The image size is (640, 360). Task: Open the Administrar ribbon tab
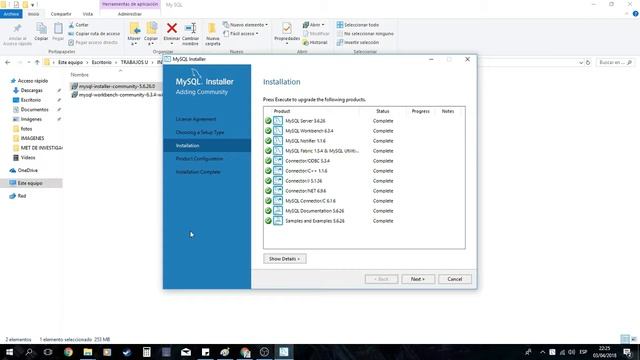[130, 14]
